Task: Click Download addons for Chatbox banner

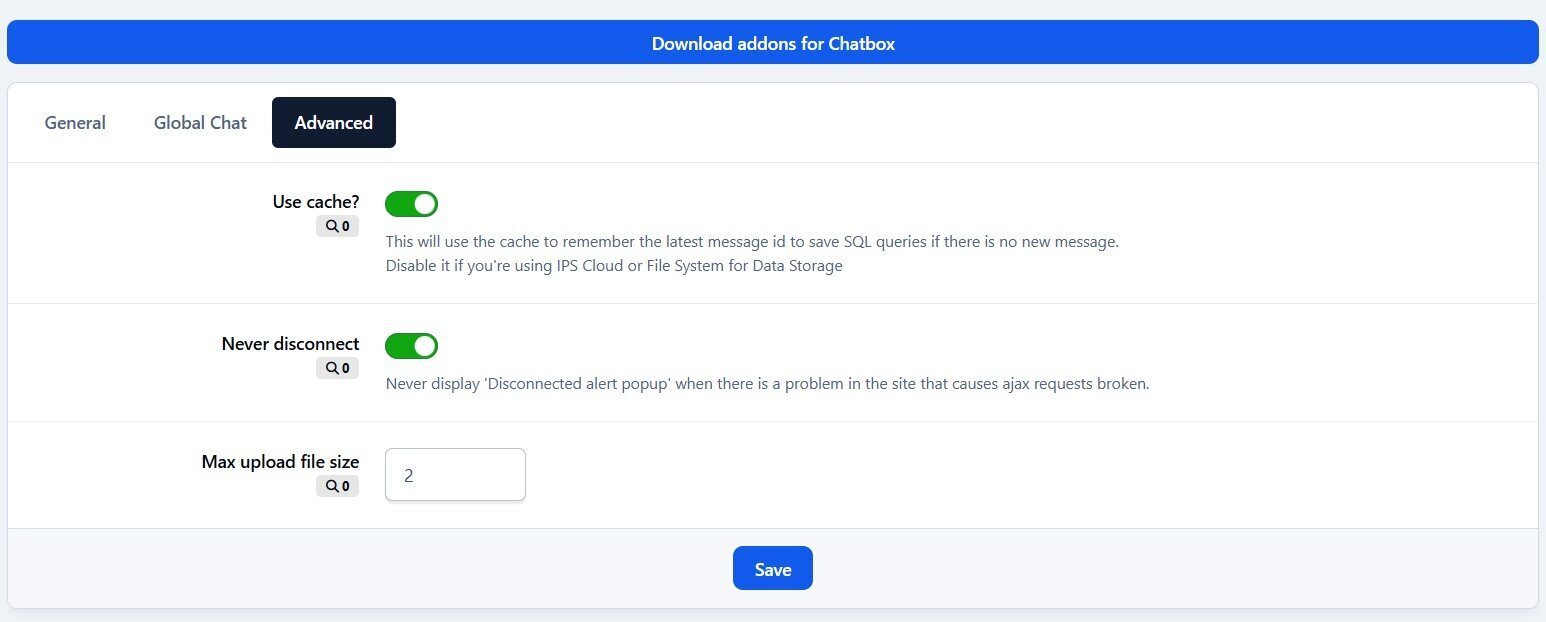Action: click(772, 43)
